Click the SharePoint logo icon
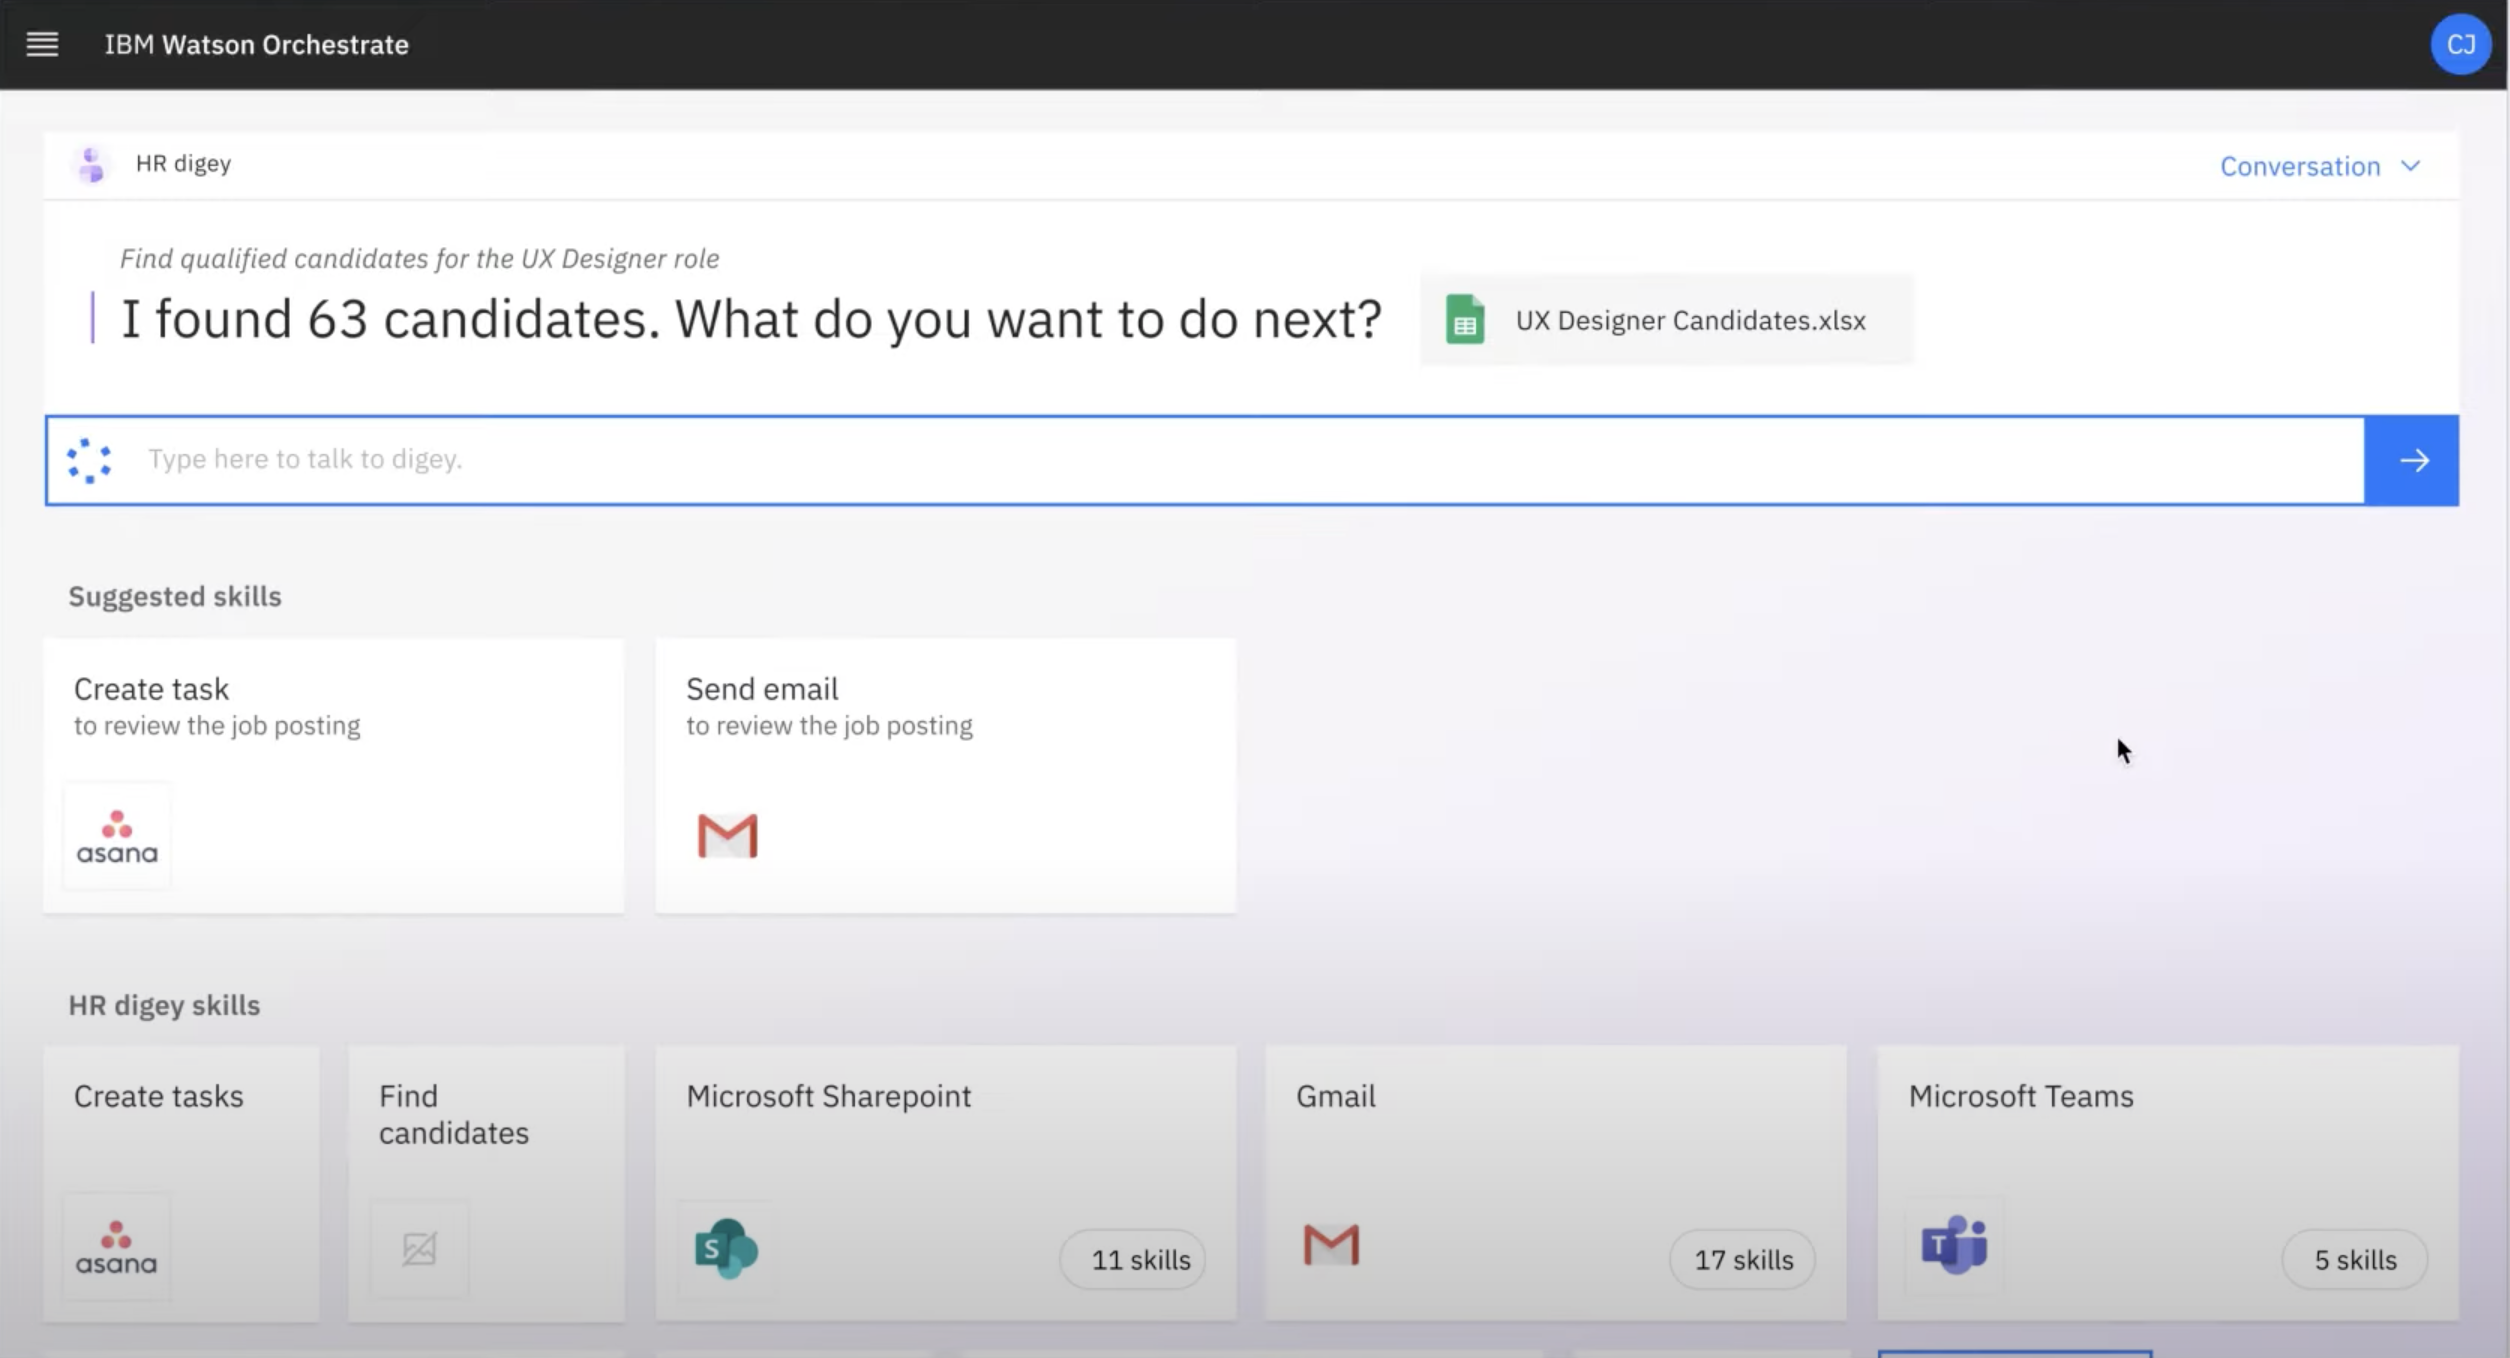This screenshot has height=1358, width=2510. [x=727, y=1248]
